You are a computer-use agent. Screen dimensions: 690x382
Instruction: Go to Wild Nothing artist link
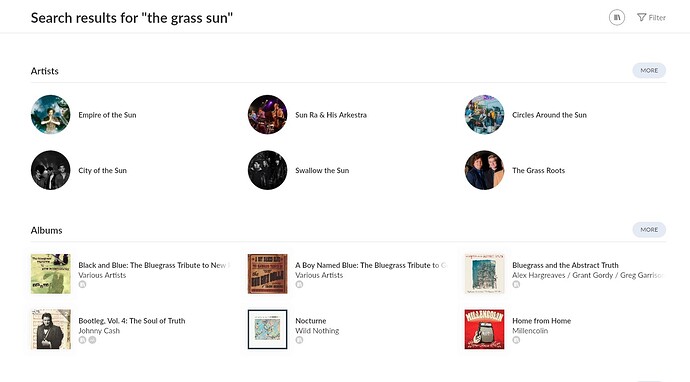(317, 331)
